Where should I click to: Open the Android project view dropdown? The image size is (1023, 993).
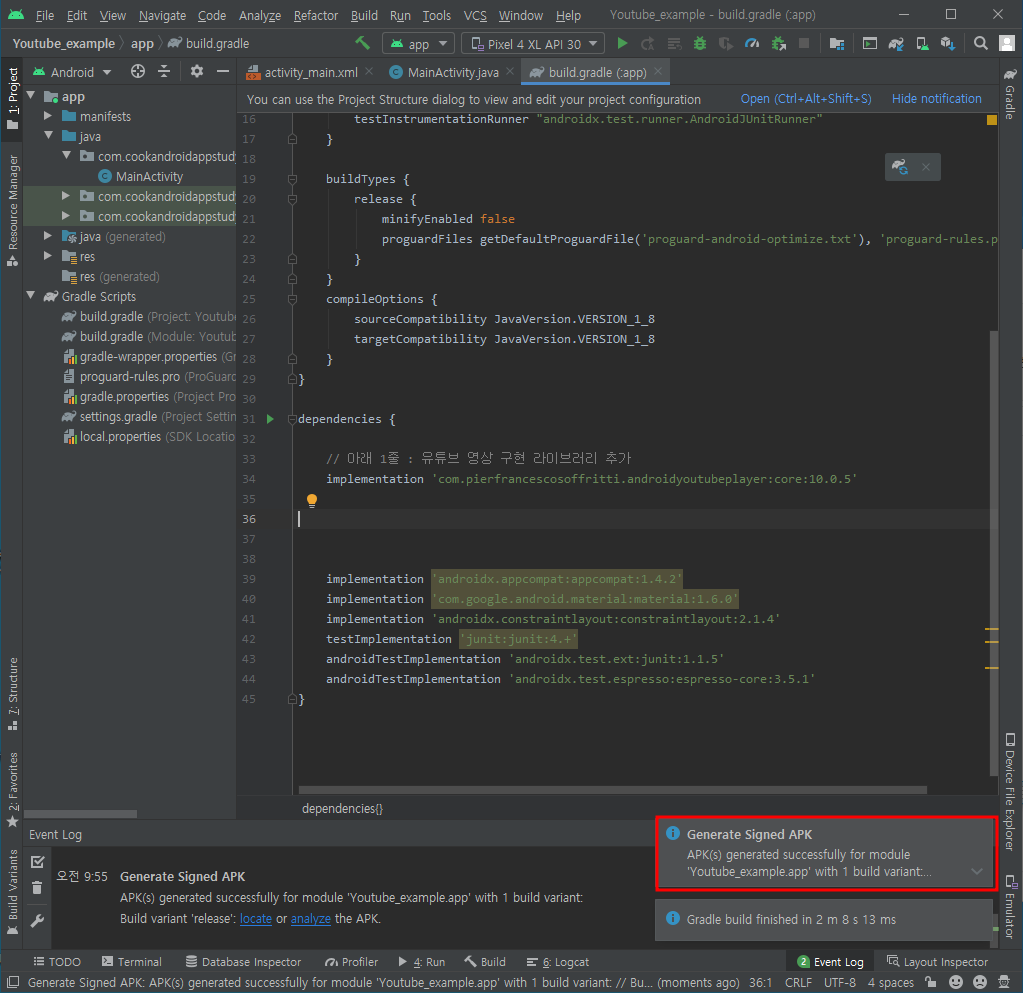72,72
